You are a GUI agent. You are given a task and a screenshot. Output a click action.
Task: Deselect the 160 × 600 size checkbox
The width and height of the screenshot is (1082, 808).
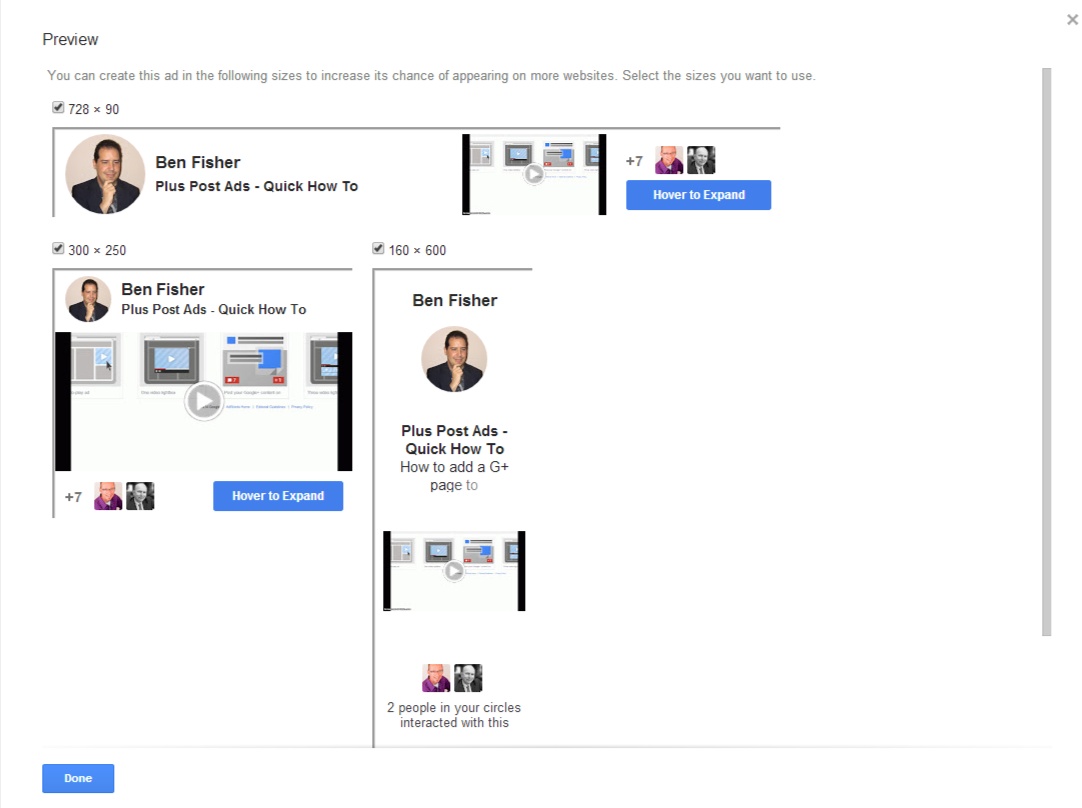pyautogui.click(x=378, y=249)
